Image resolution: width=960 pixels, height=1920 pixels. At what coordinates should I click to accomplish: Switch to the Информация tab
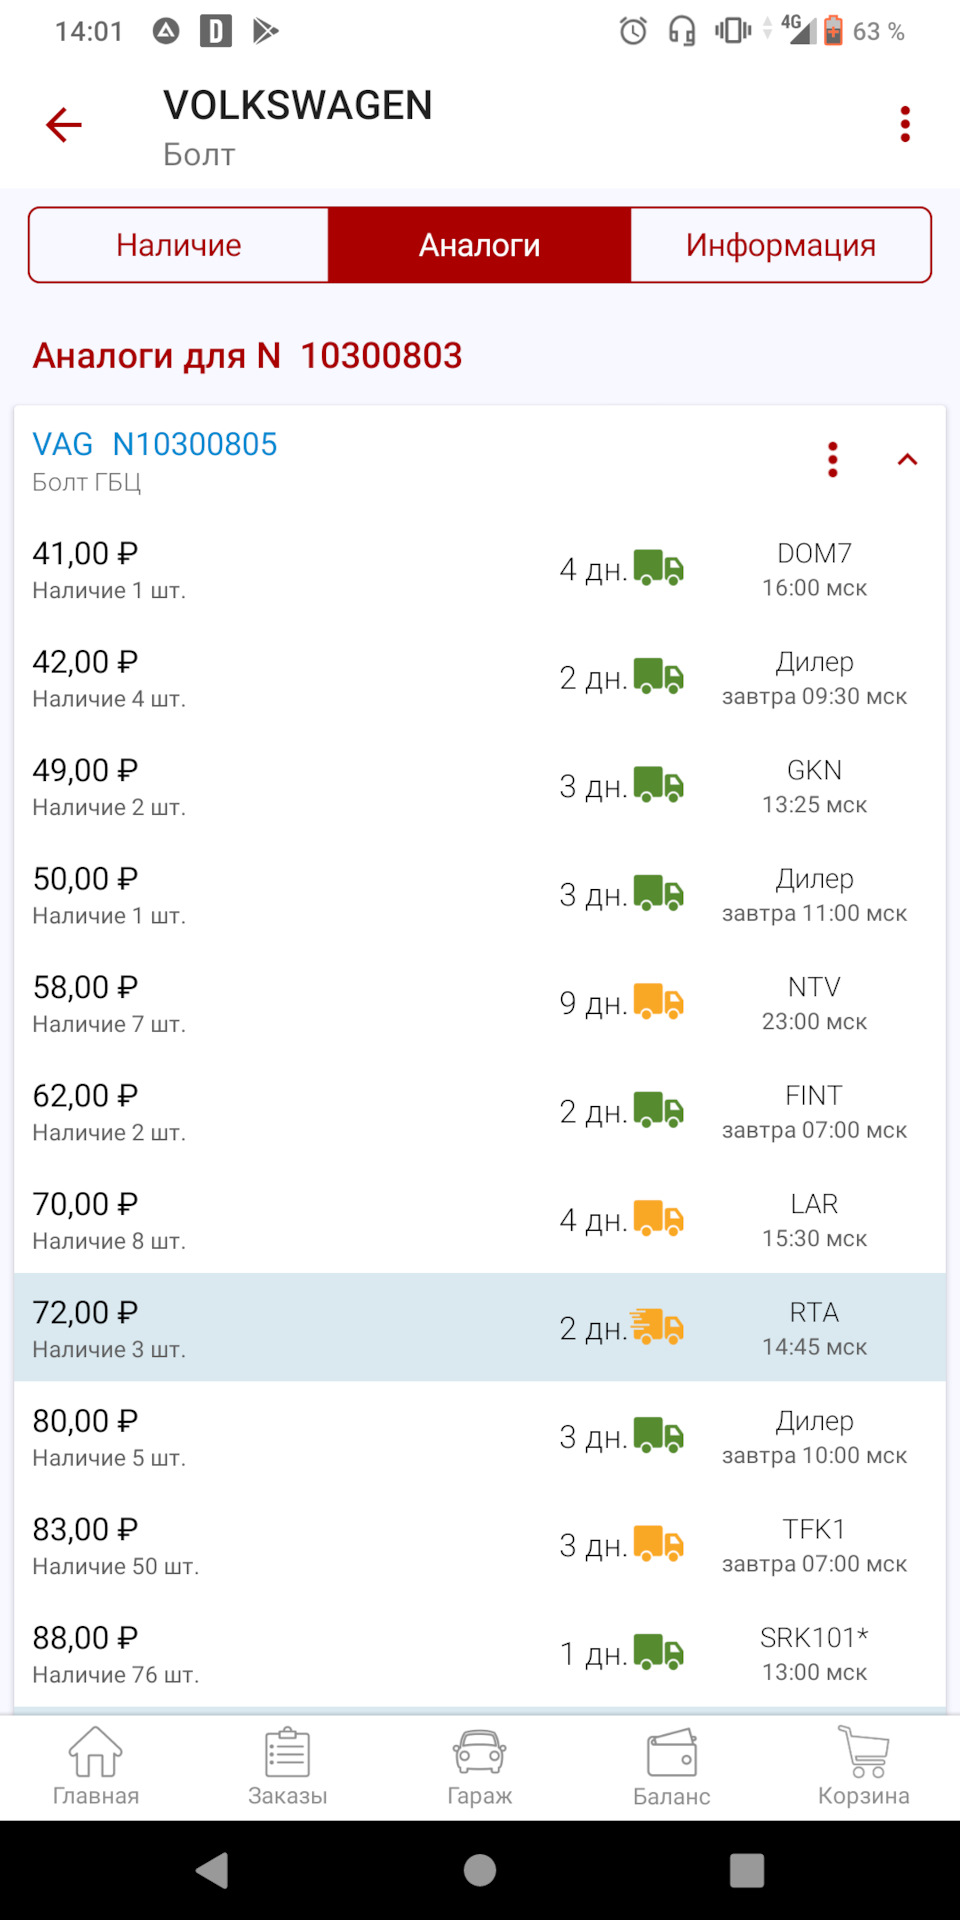pyautogui.click(x=780, y=245)
